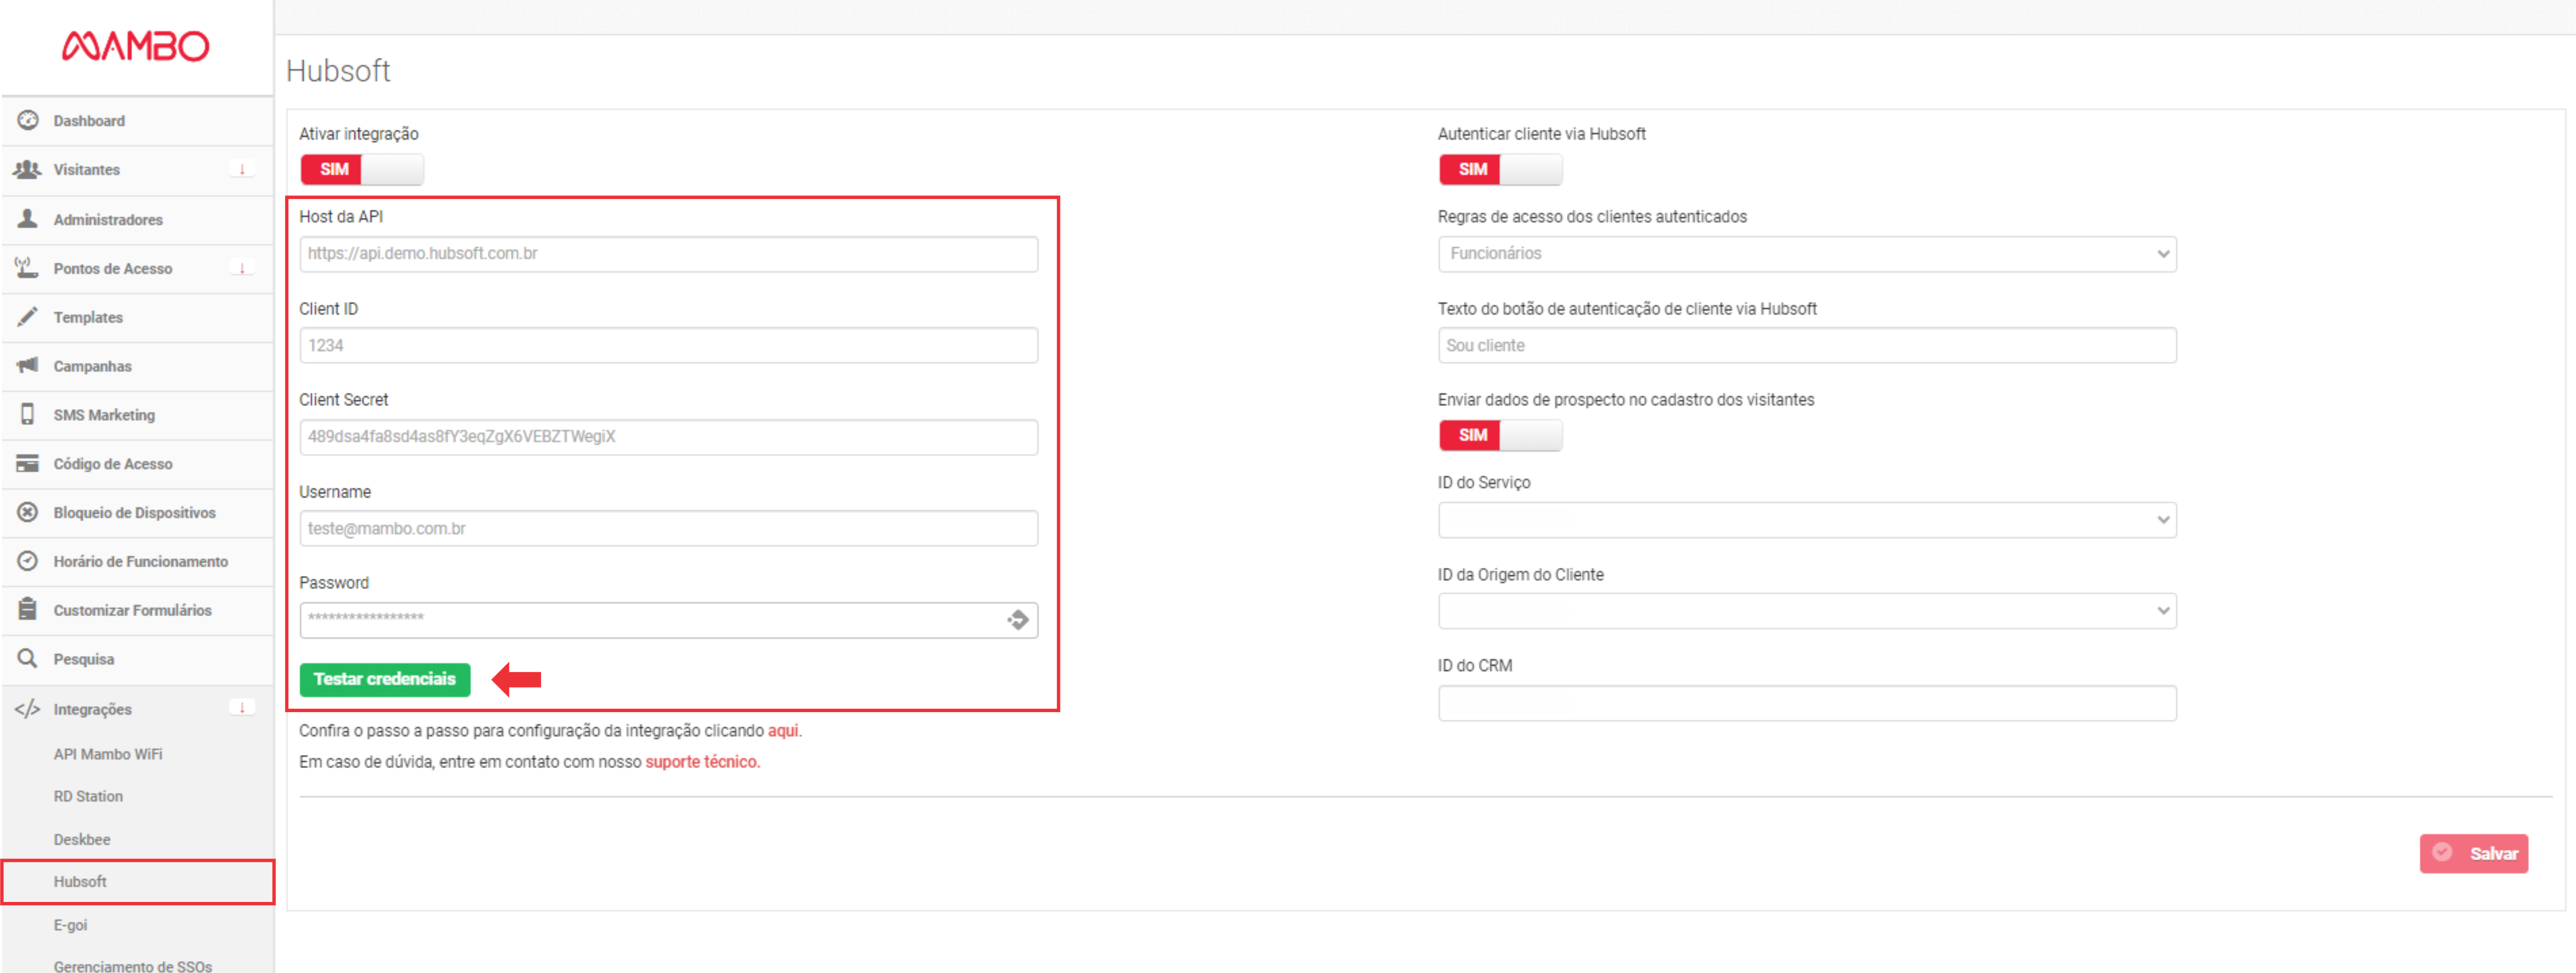Disable Enviar dados de prospecto switch
Image resolution: width=2576 pixels, height=973 pixels.
point(1500,435)
